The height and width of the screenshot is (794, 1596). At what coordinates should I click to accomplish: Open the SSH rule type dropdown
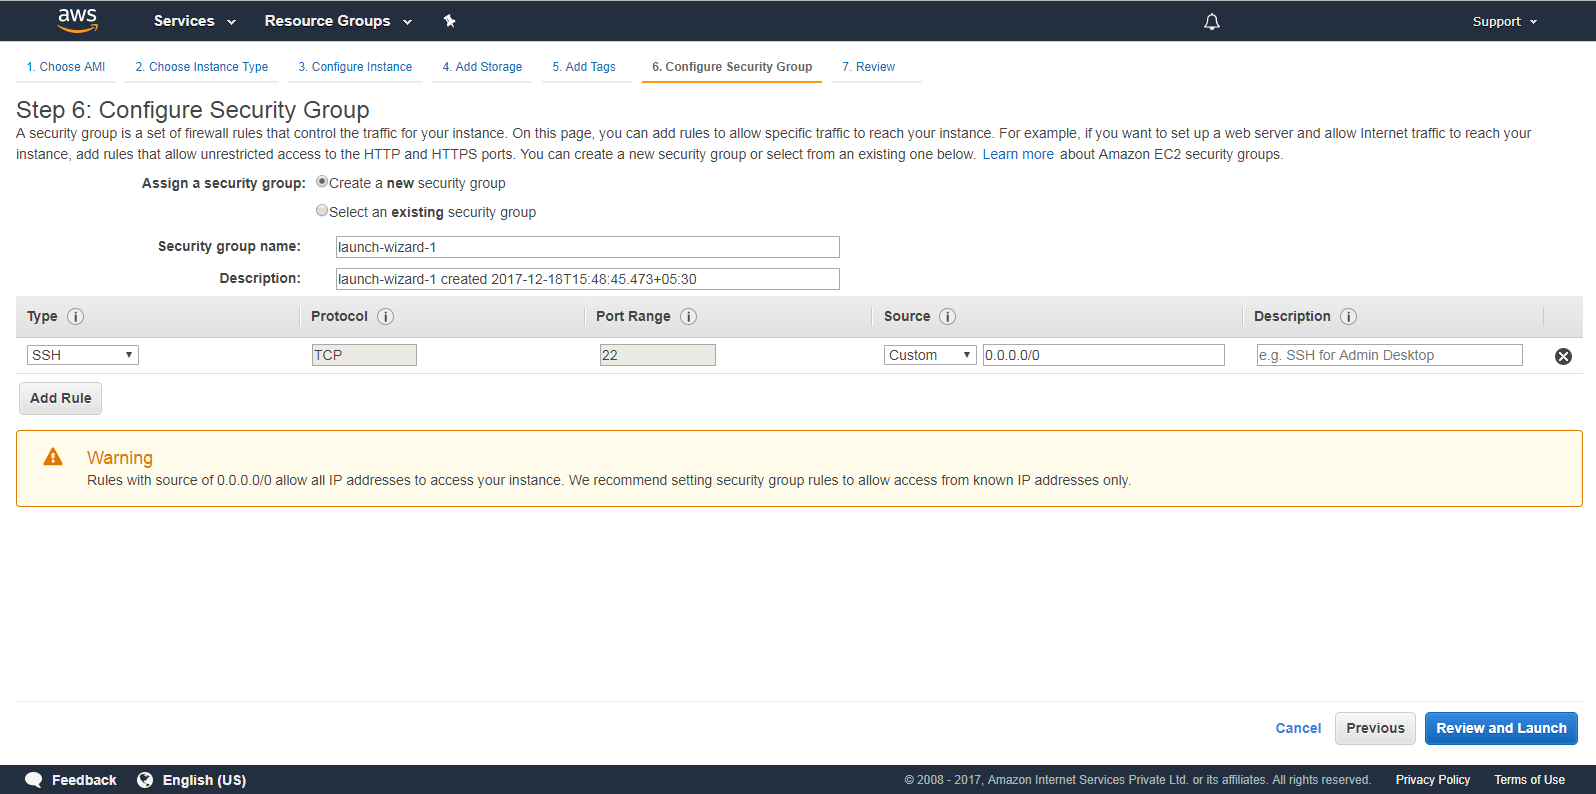tap(83, 355)
